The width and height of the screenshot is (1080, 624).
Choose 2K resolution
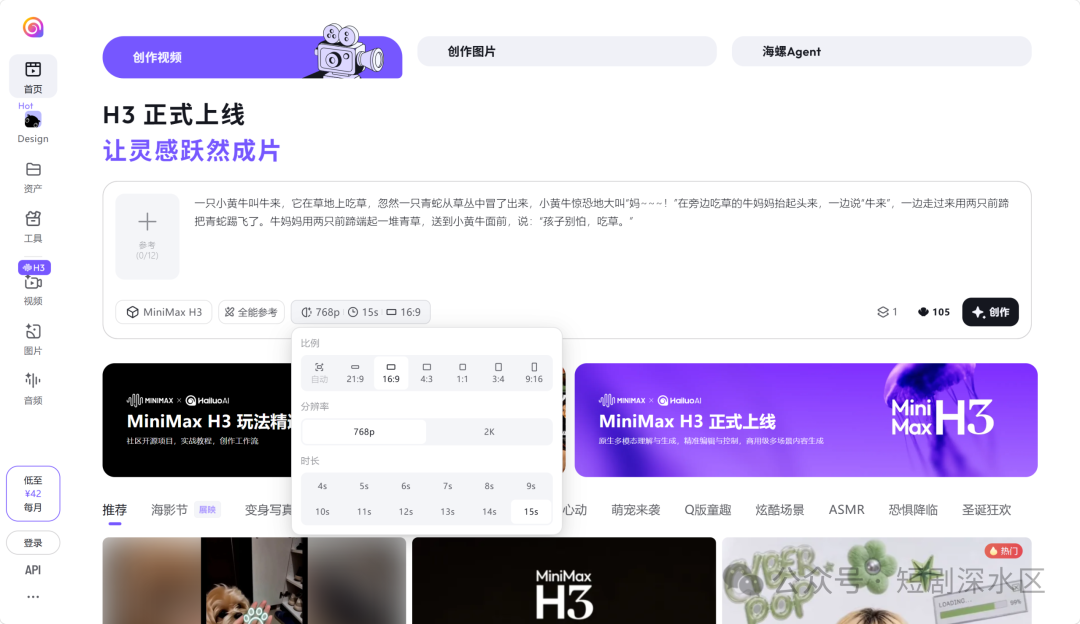[489, 432]
